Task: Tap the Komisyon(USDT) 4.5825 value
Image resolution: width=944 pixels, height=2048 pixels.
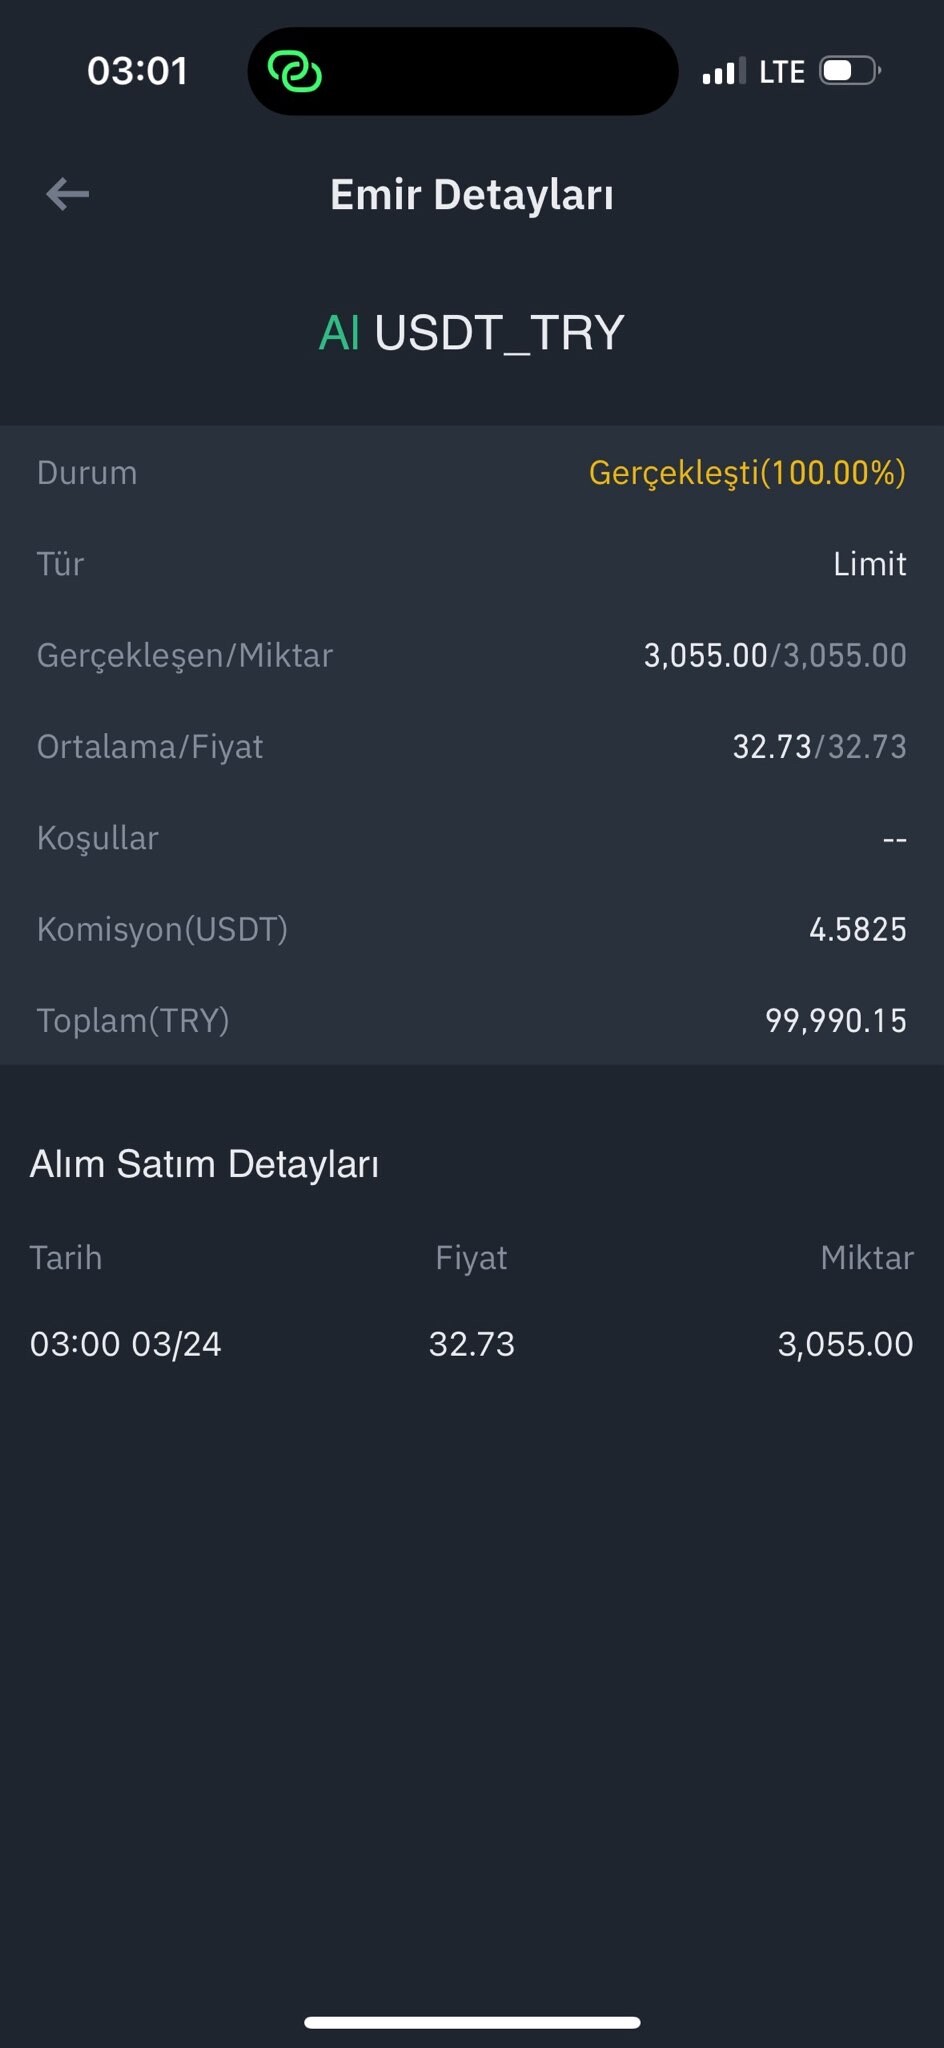Action: (x=858, y=929)
